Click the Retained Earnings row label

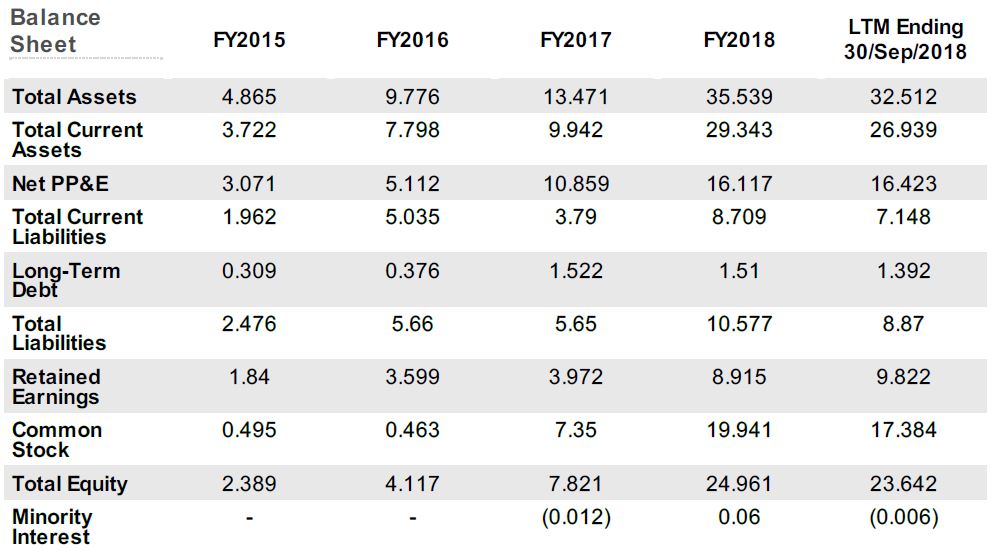tap(56, 387)
